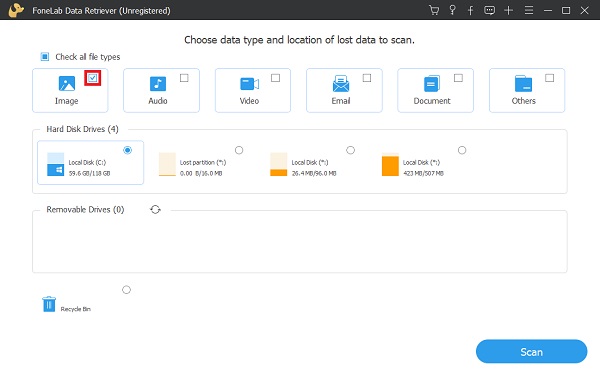This screenshot has width=600, height=378.
Task: Click the Email envelope icon
Action: tap(341, 84)
